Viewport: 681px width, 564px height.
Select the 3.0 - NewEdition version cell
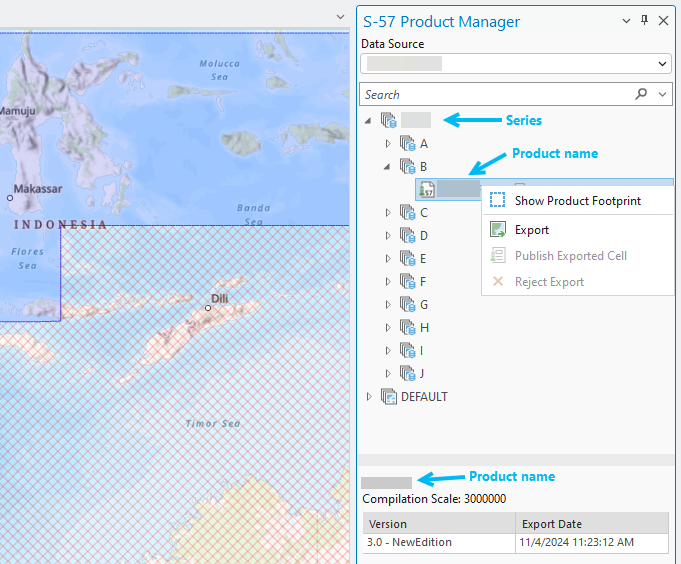[439, 542]
